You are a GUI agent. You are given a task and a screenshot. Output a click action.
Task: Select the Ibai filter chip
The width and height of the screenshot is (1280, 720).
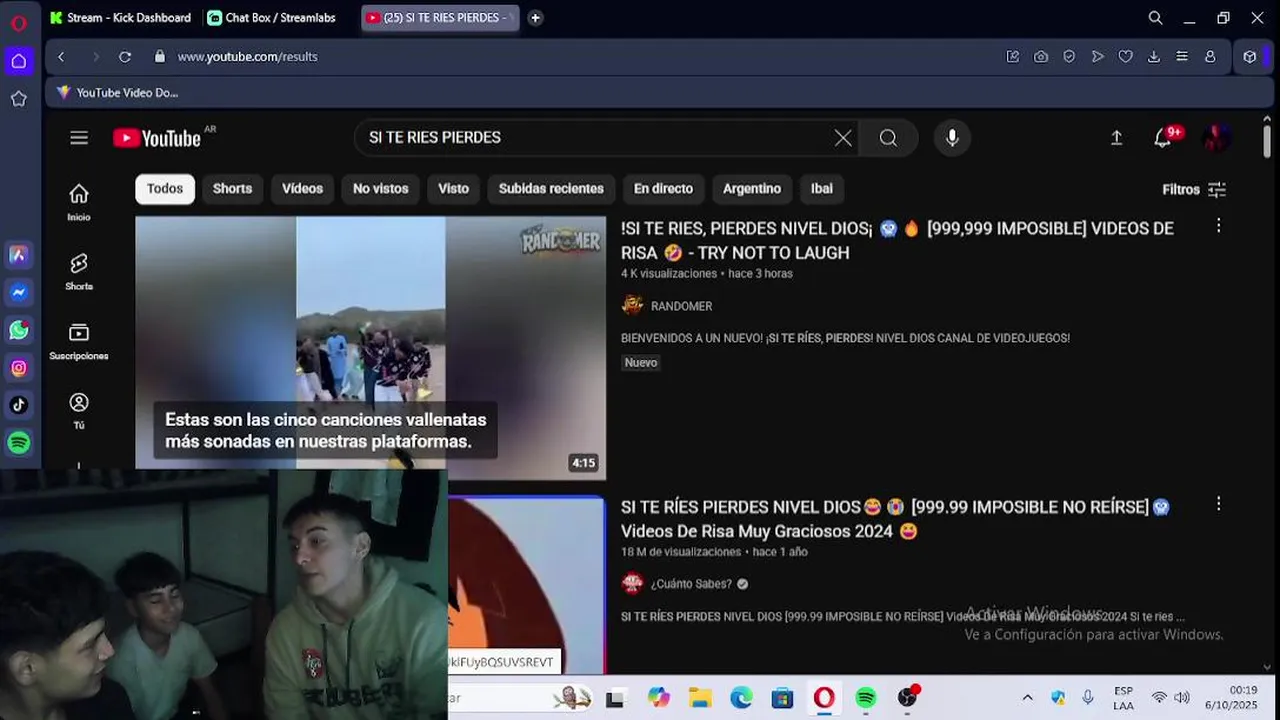pyautogui.click(x=822, y=189)
